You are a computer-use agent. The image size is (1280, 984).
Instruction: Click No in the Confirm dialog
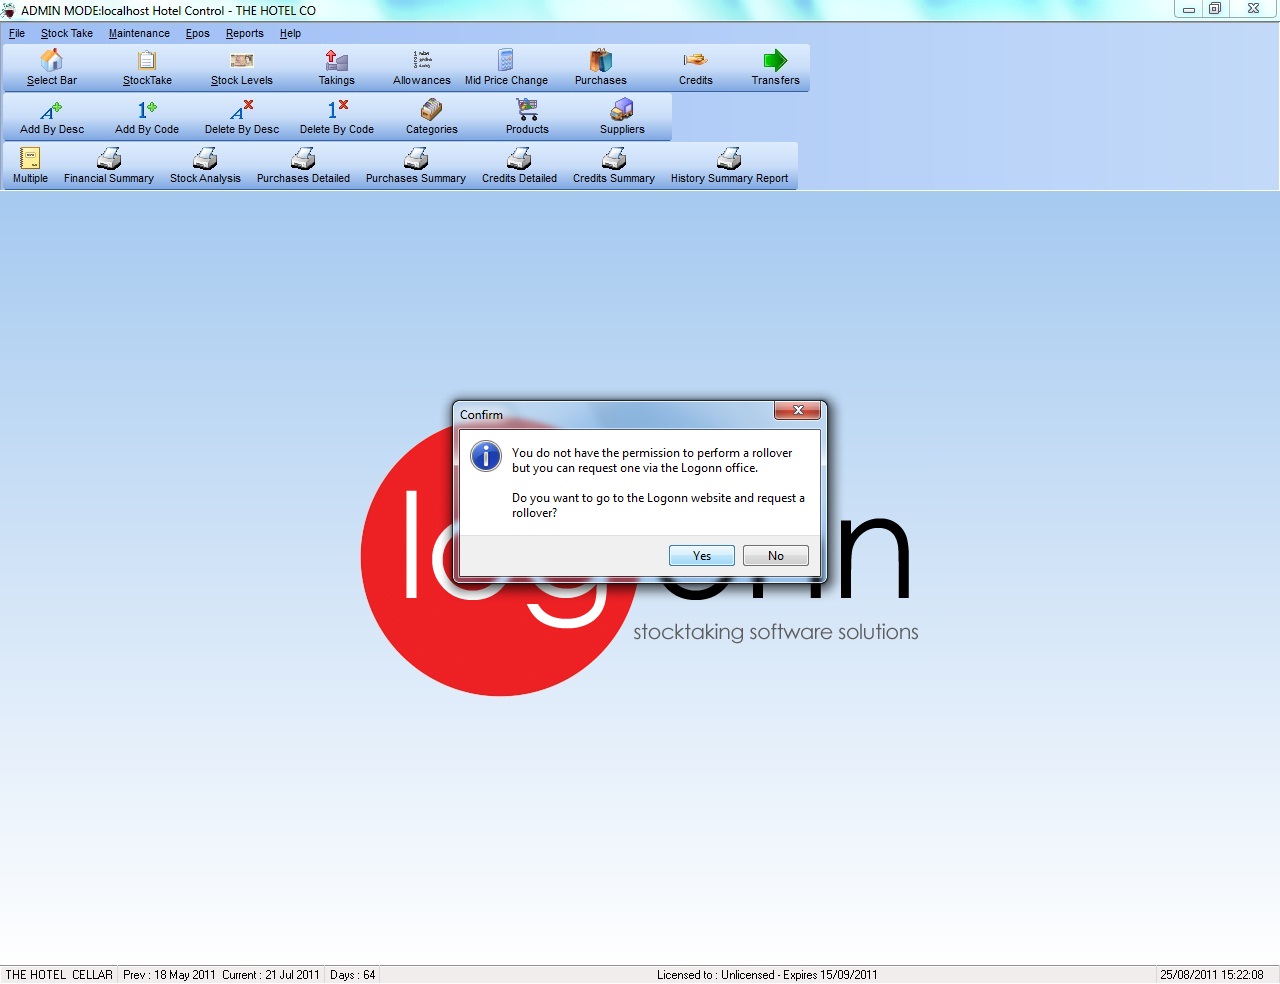(776, 556)
